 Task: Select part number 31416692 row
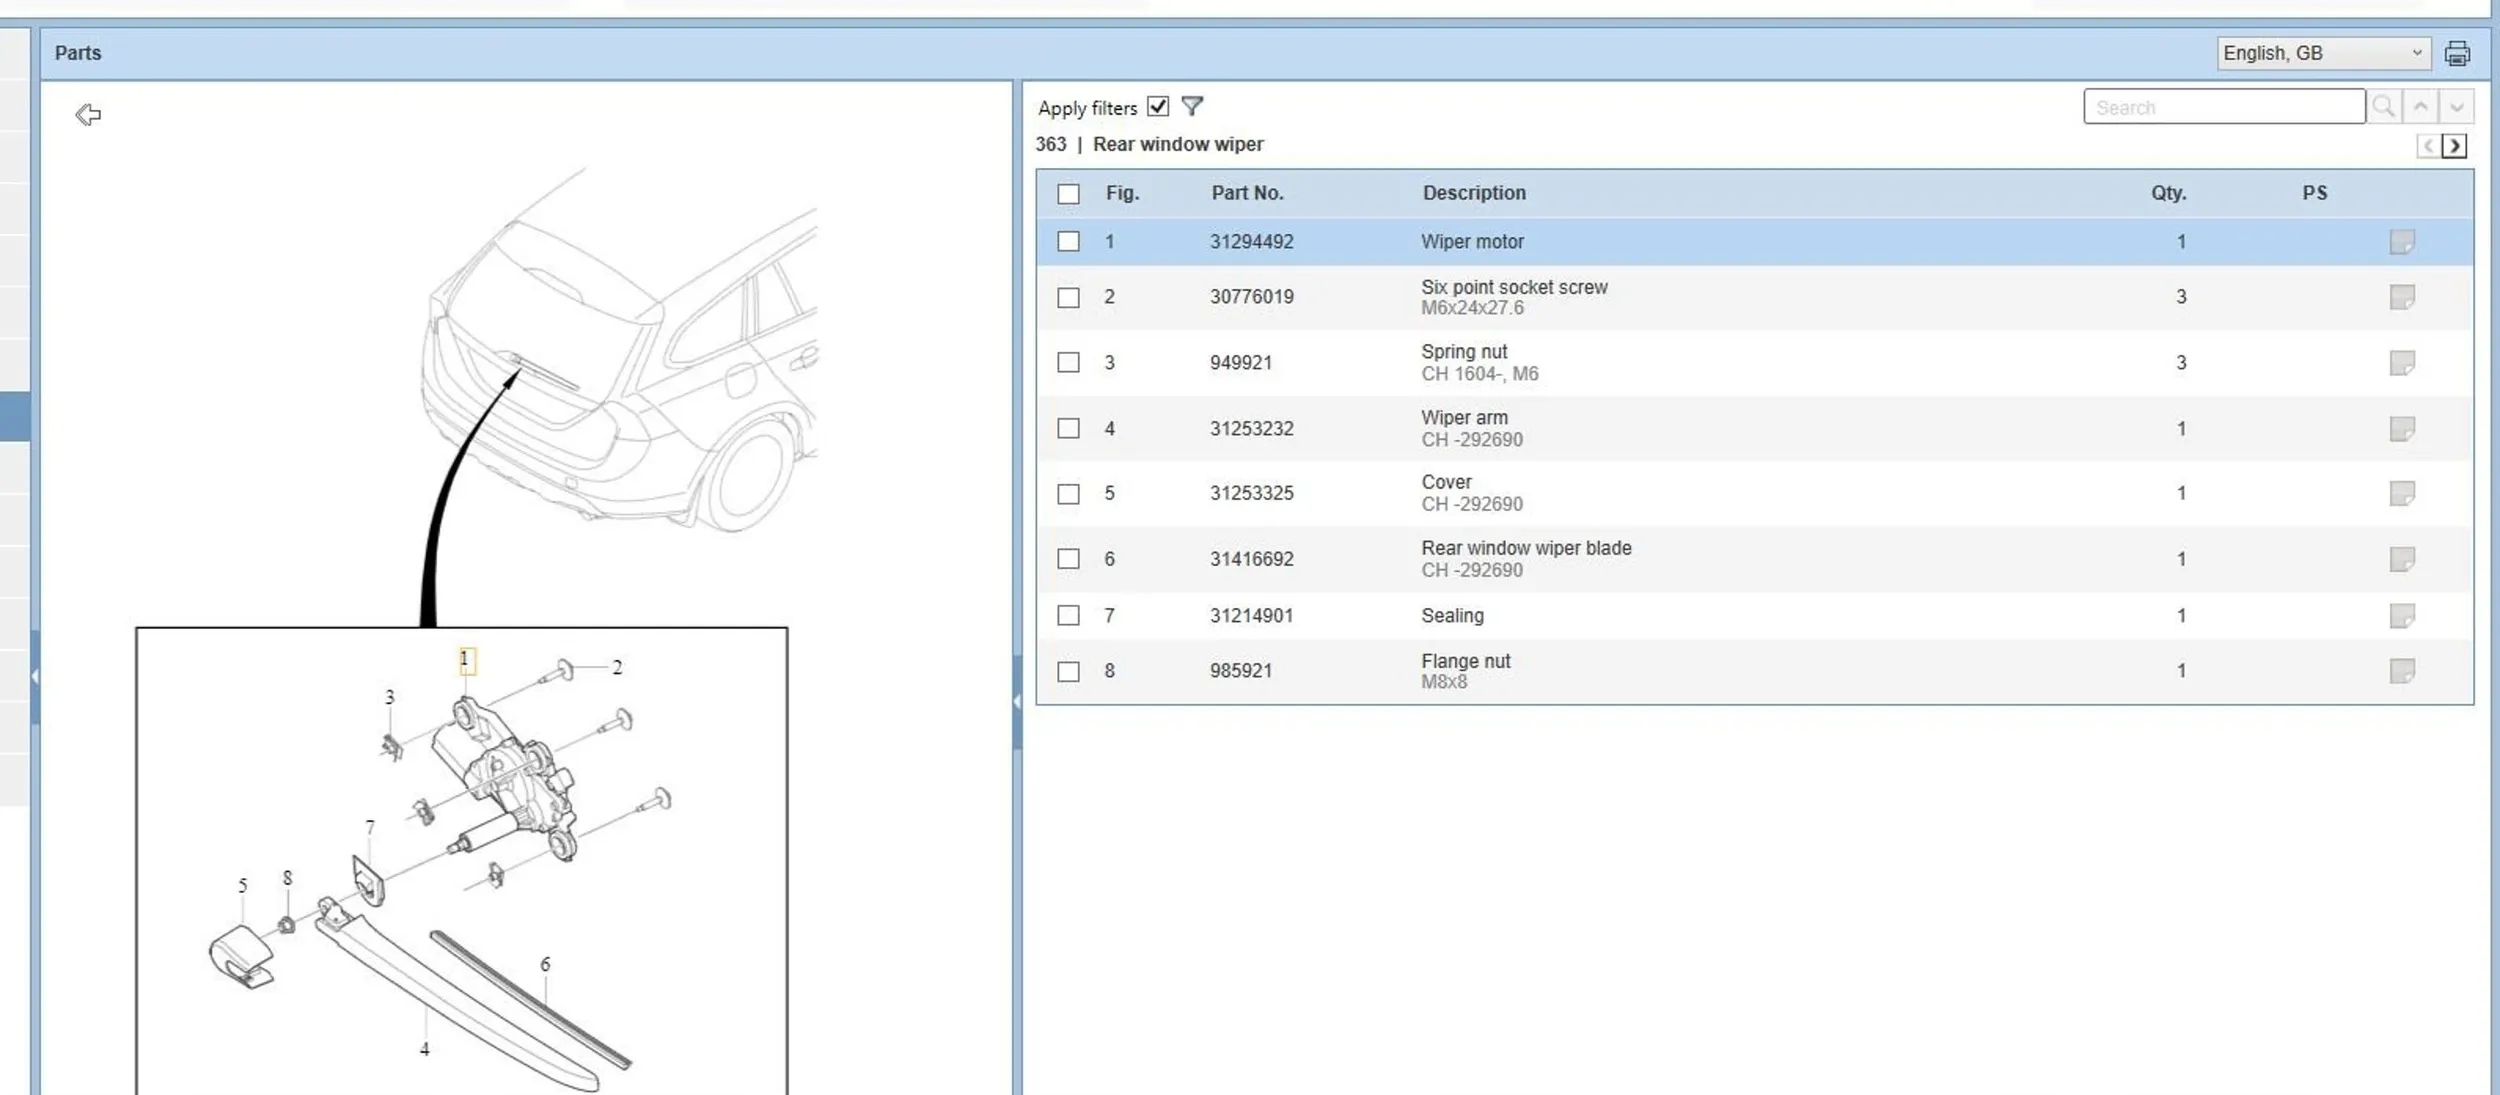[x=1755, y=559]
